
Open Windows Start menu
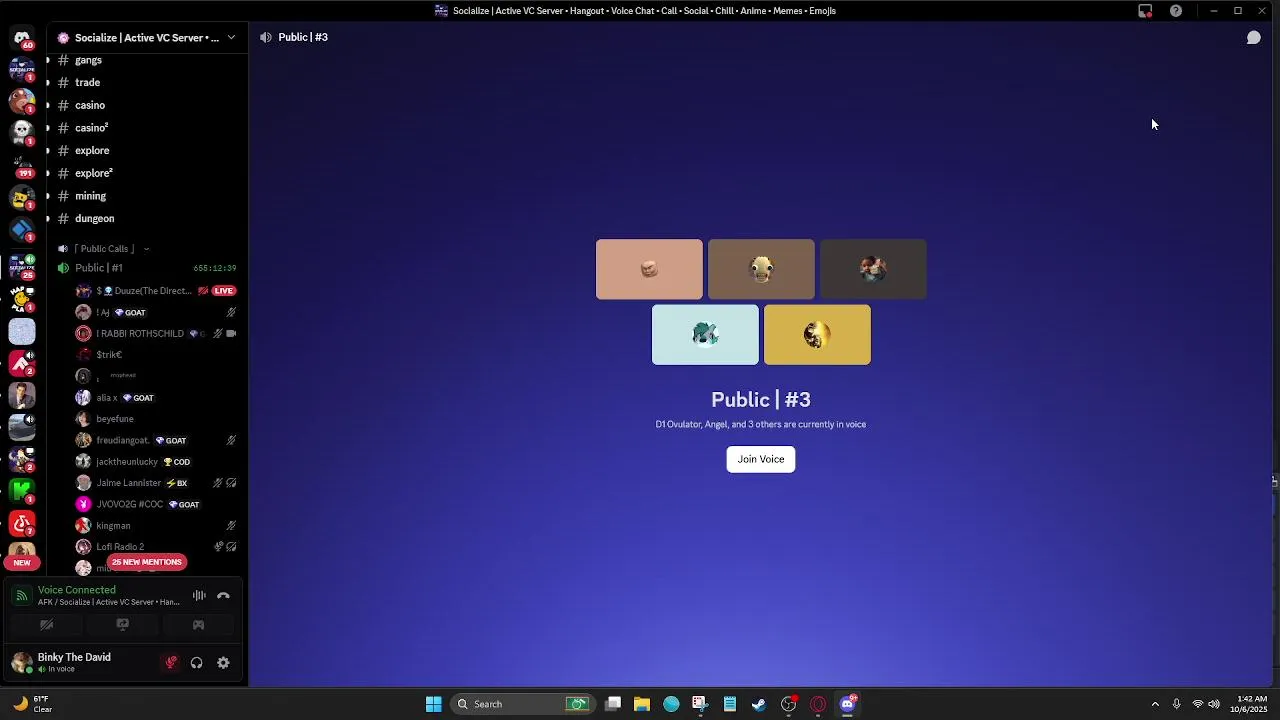[x=433, y=704]
